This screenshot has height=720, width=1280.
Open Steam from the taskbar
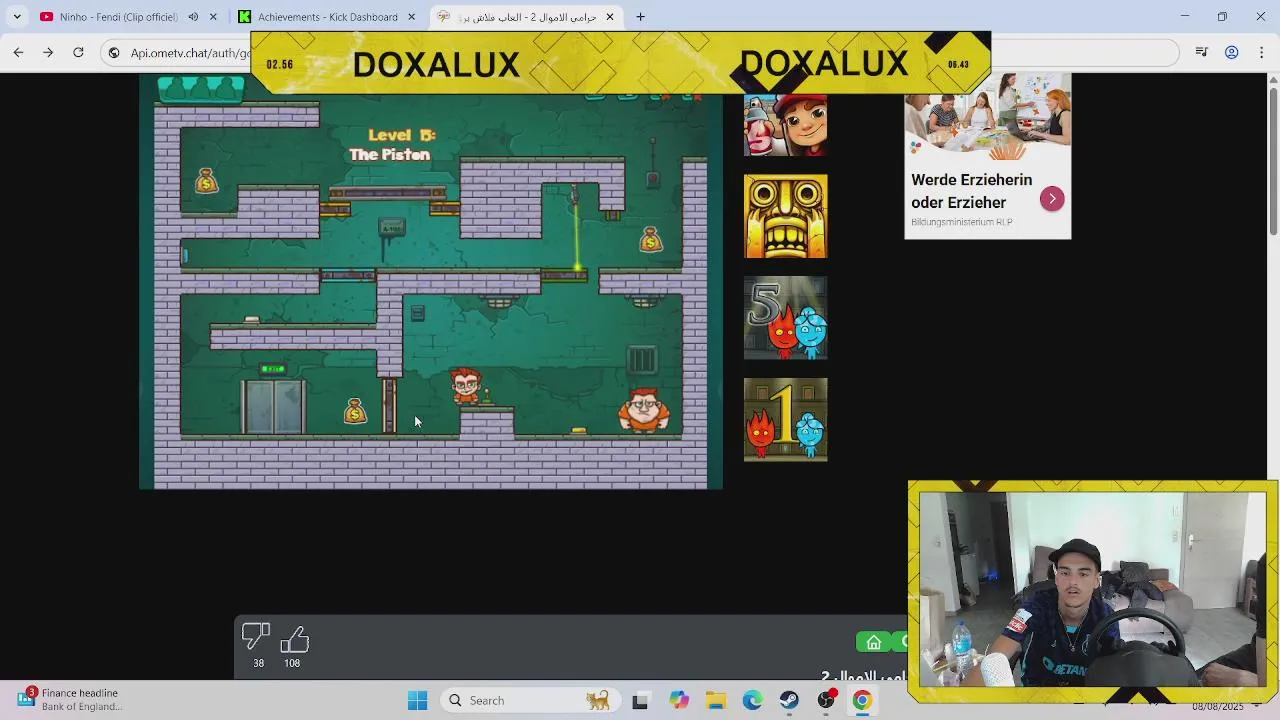(x=789, y=700)
